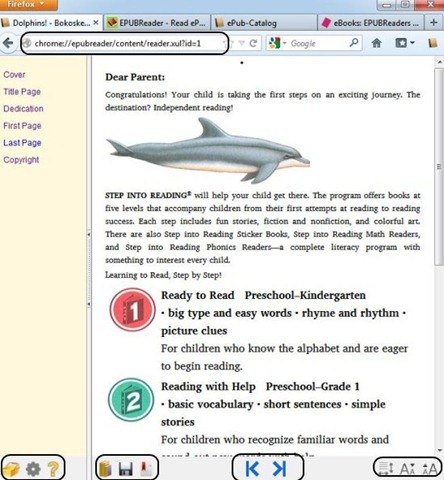Open the Title Page link
This screenshot has height=480, width=444.
pos(22,92)
